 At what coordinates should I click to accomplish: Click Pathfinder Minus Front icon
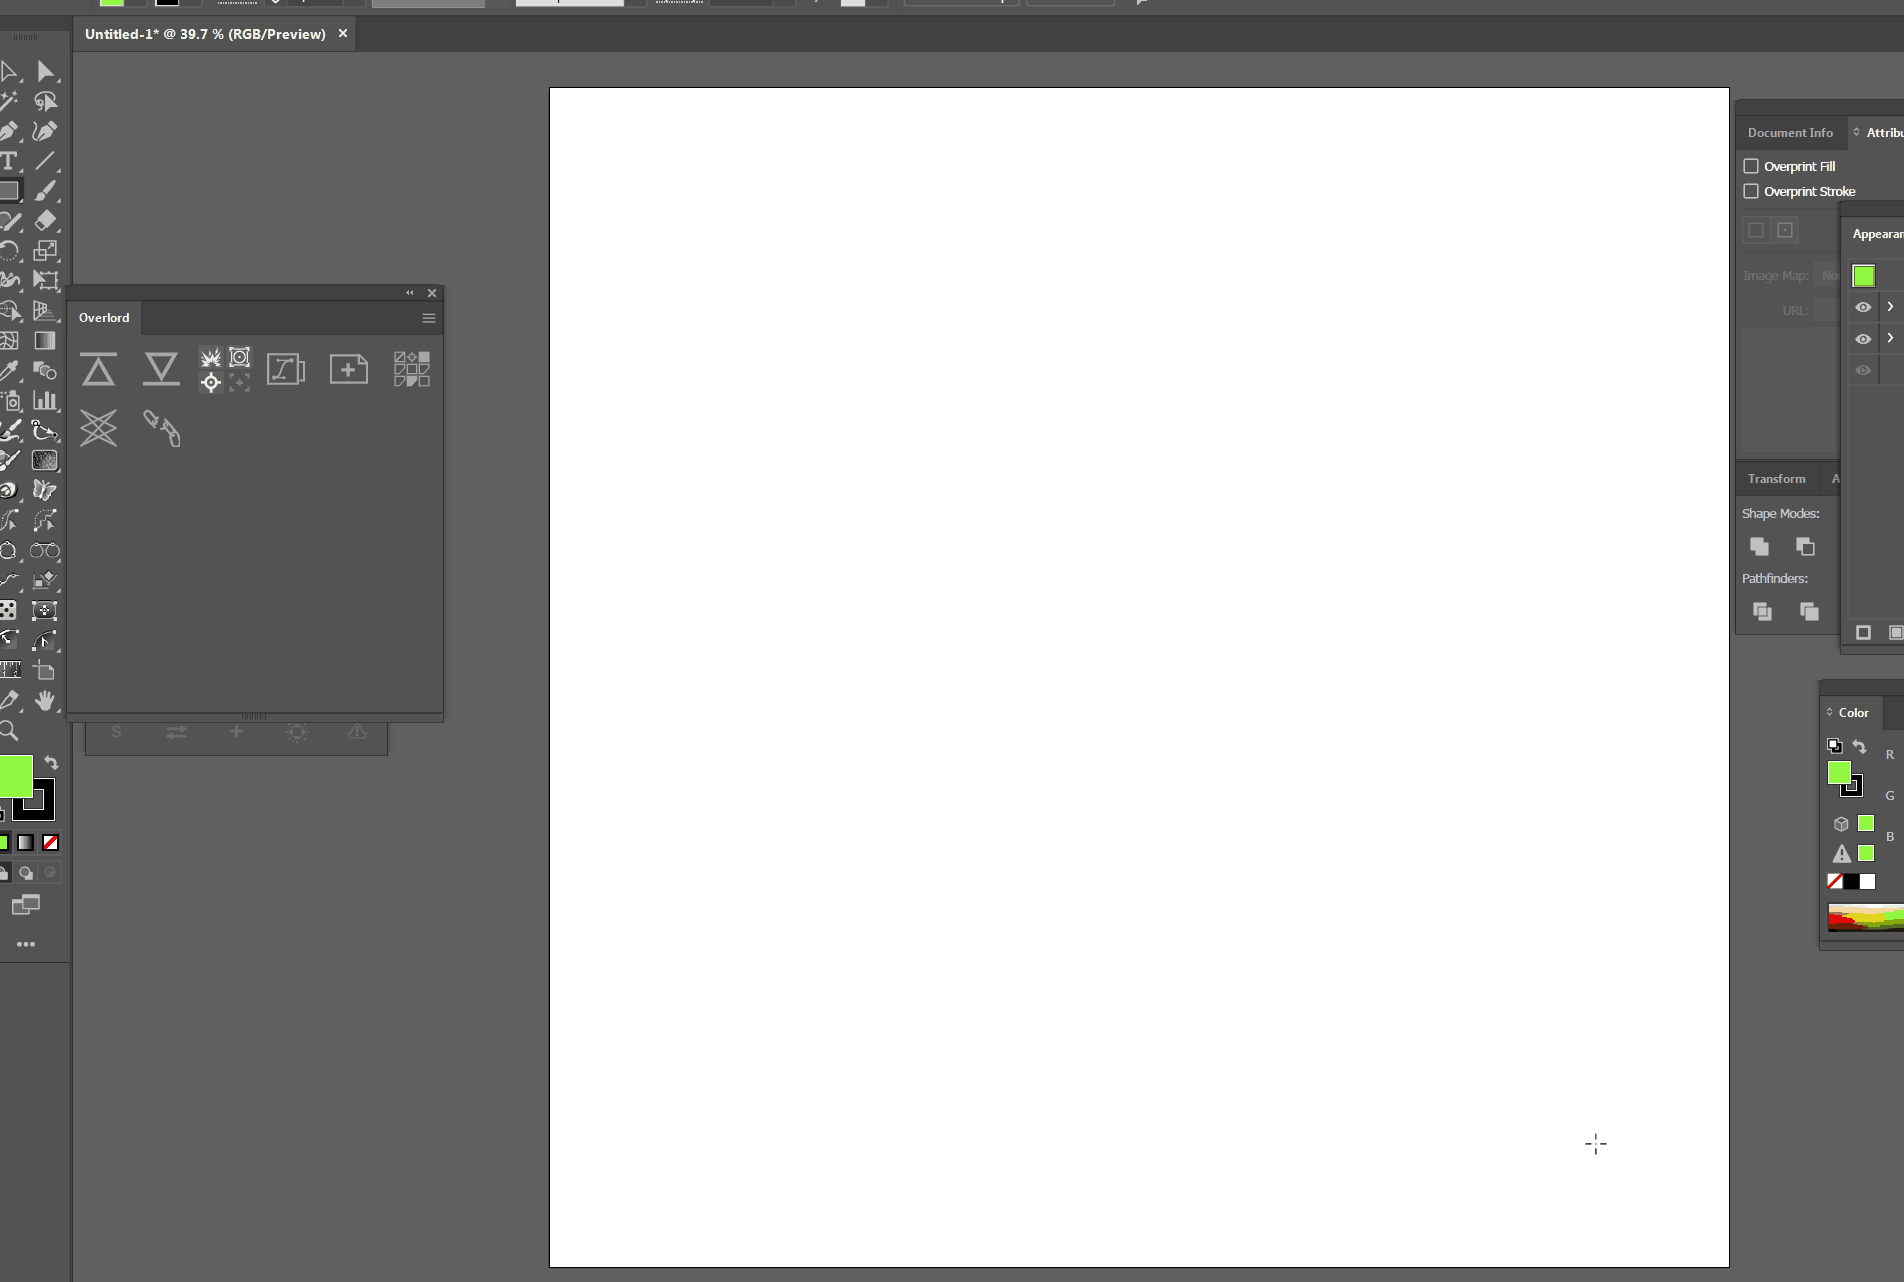click(x=1805, y=546)
